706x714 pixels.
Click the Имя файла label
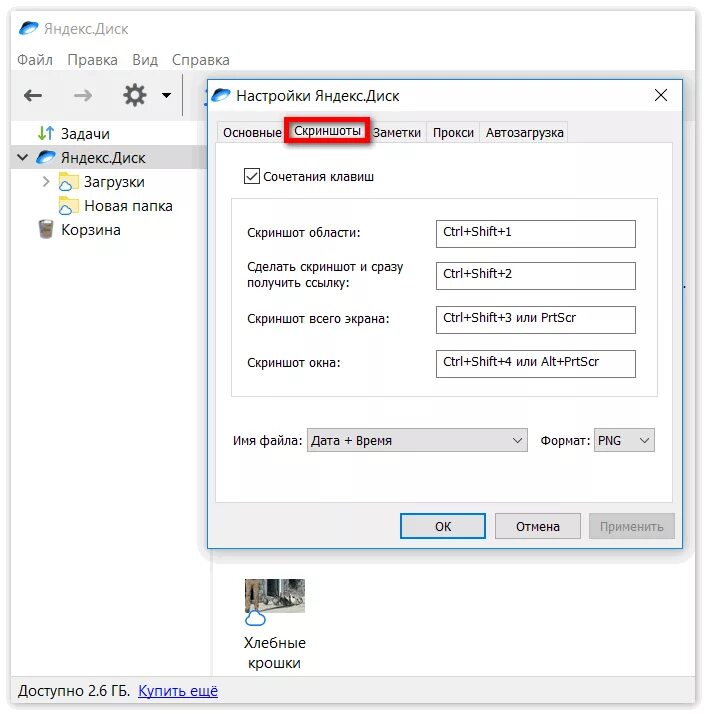click(267, 440)
